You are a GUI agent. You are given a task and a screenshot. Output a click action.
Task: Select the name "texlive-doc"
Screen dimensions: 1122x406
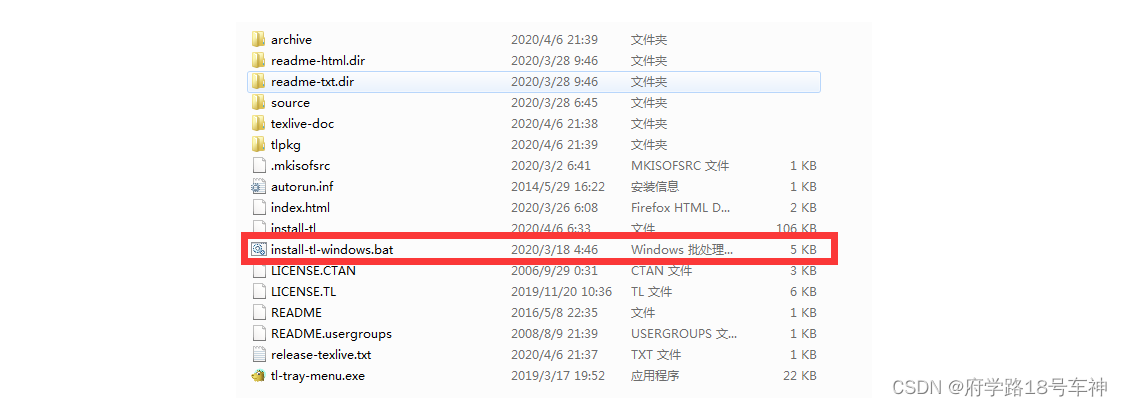click(x=303, y=123)
